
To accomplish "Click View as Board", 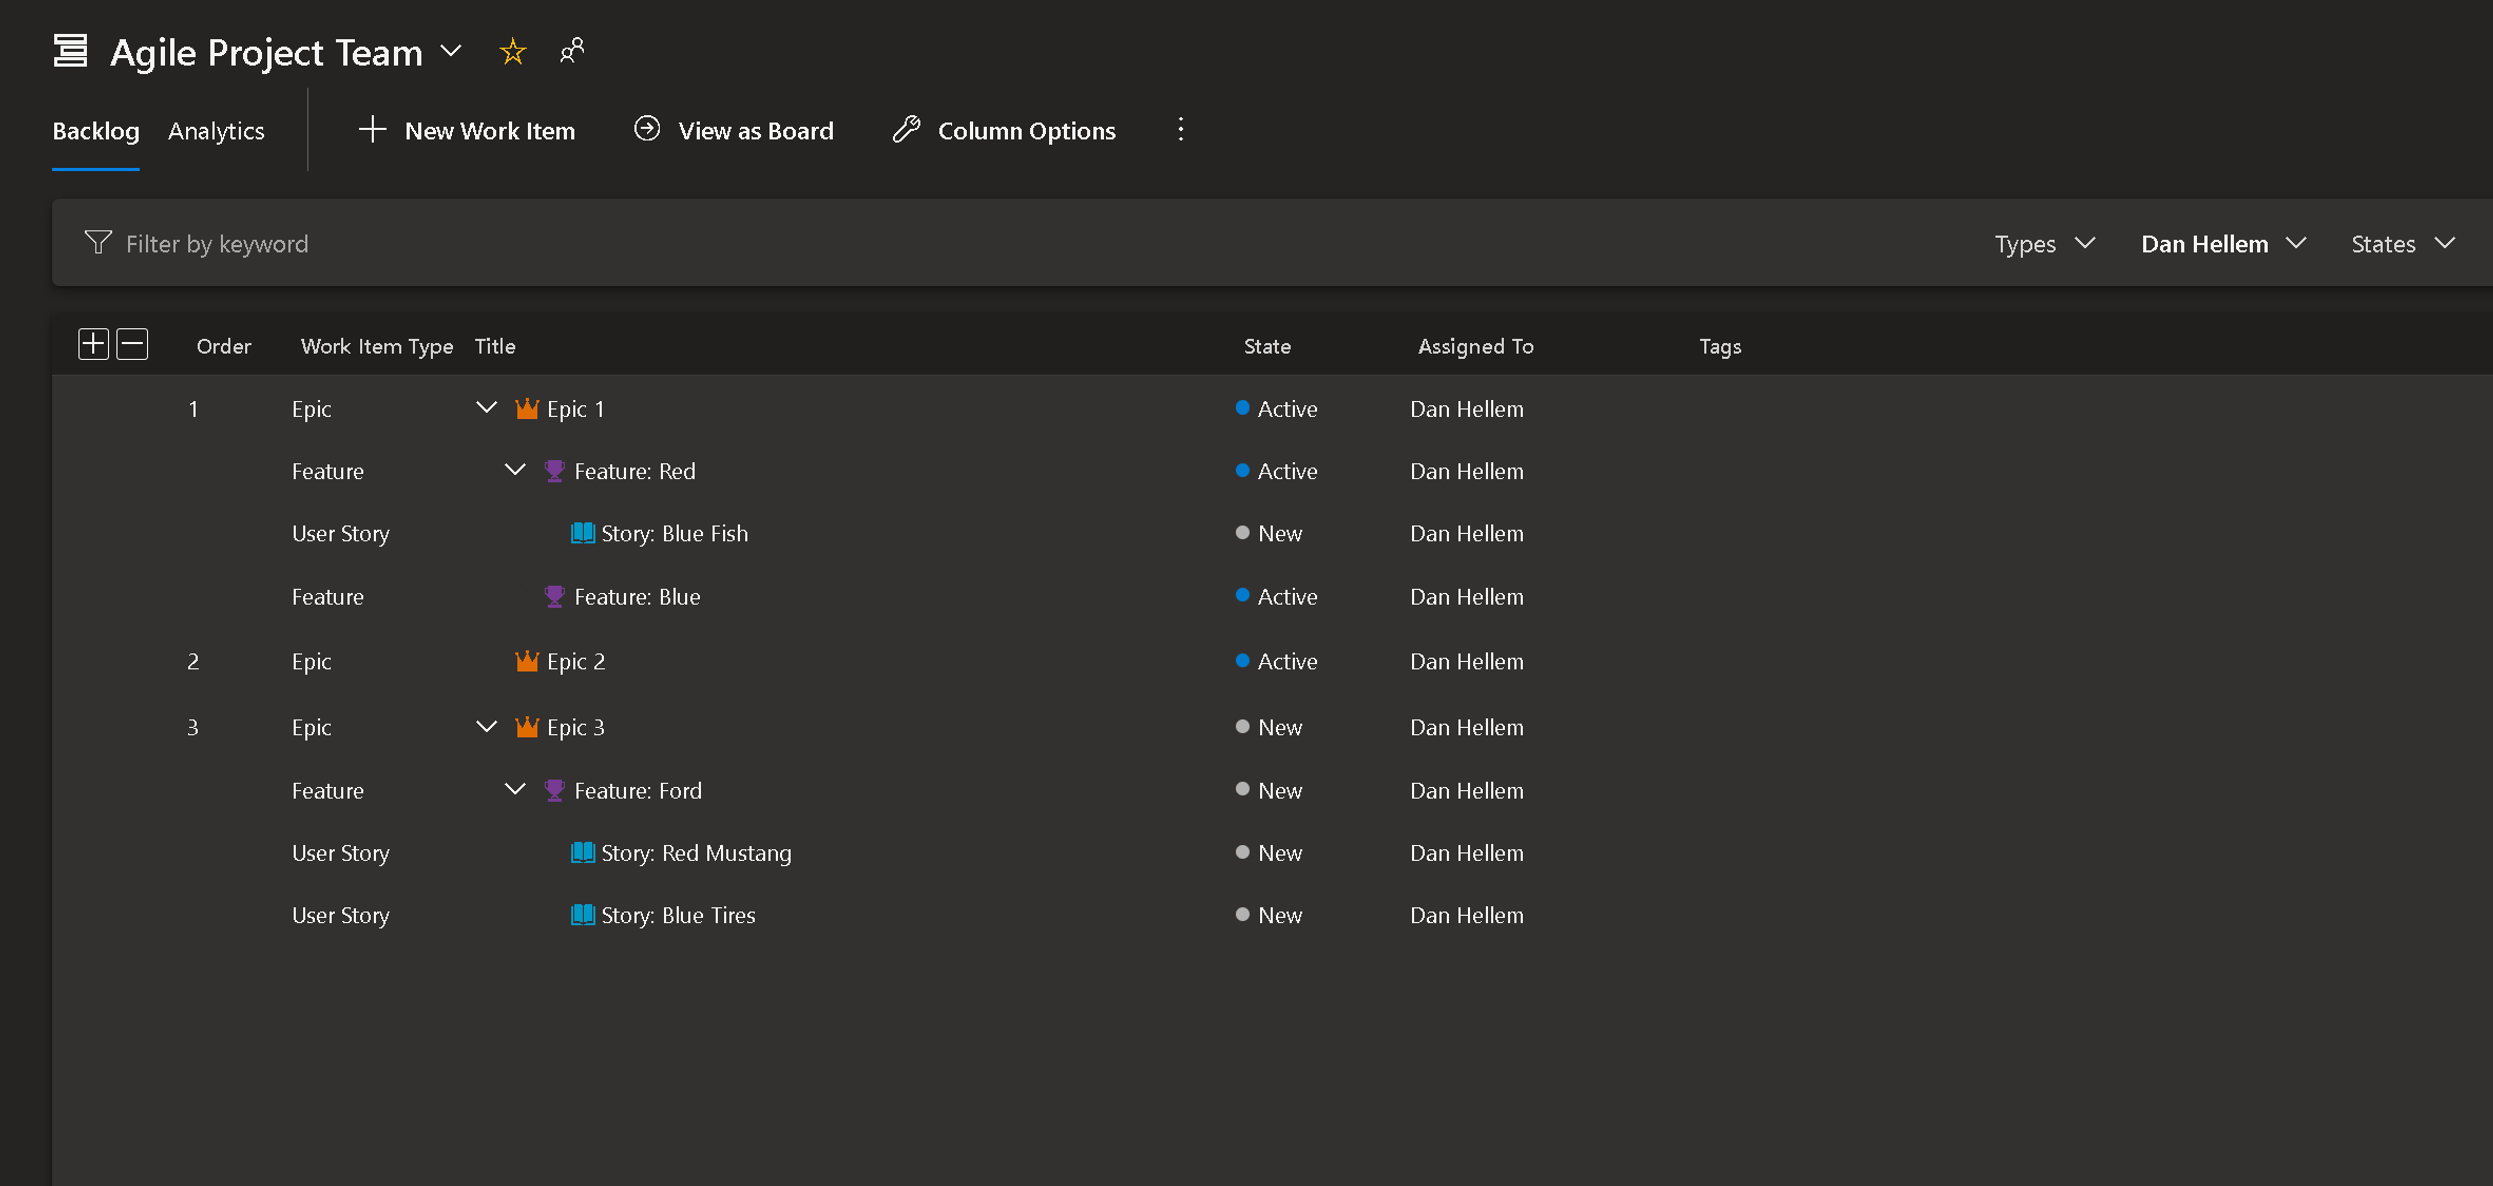I will [734, 131].
